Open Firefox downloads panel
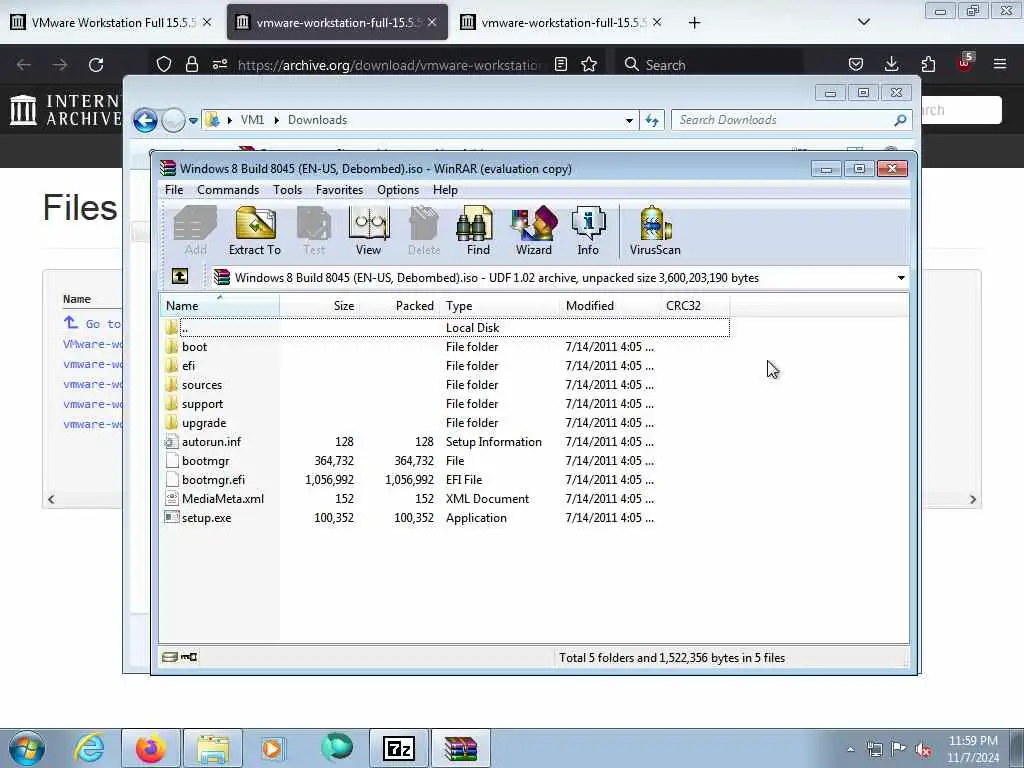The image size is (1024, 768). pos(891,64)
